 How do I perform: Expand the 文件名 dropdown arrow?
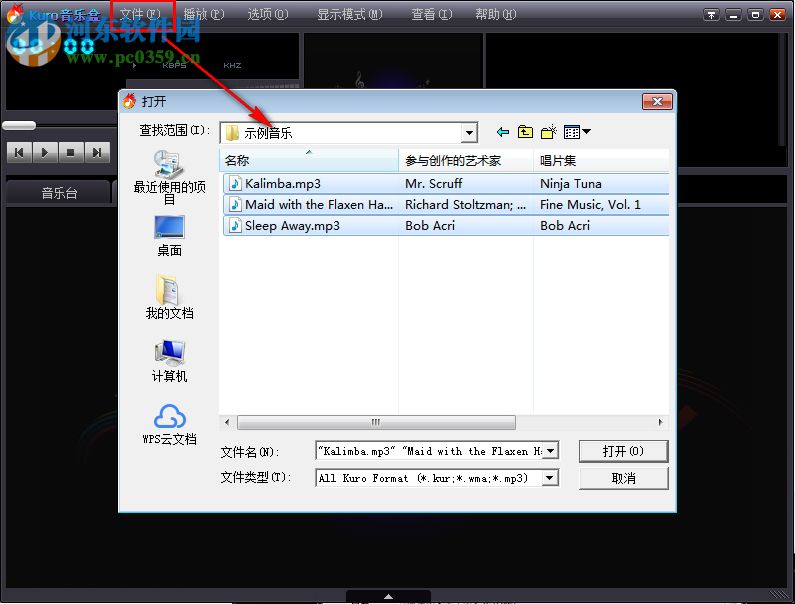click(551, 451)
